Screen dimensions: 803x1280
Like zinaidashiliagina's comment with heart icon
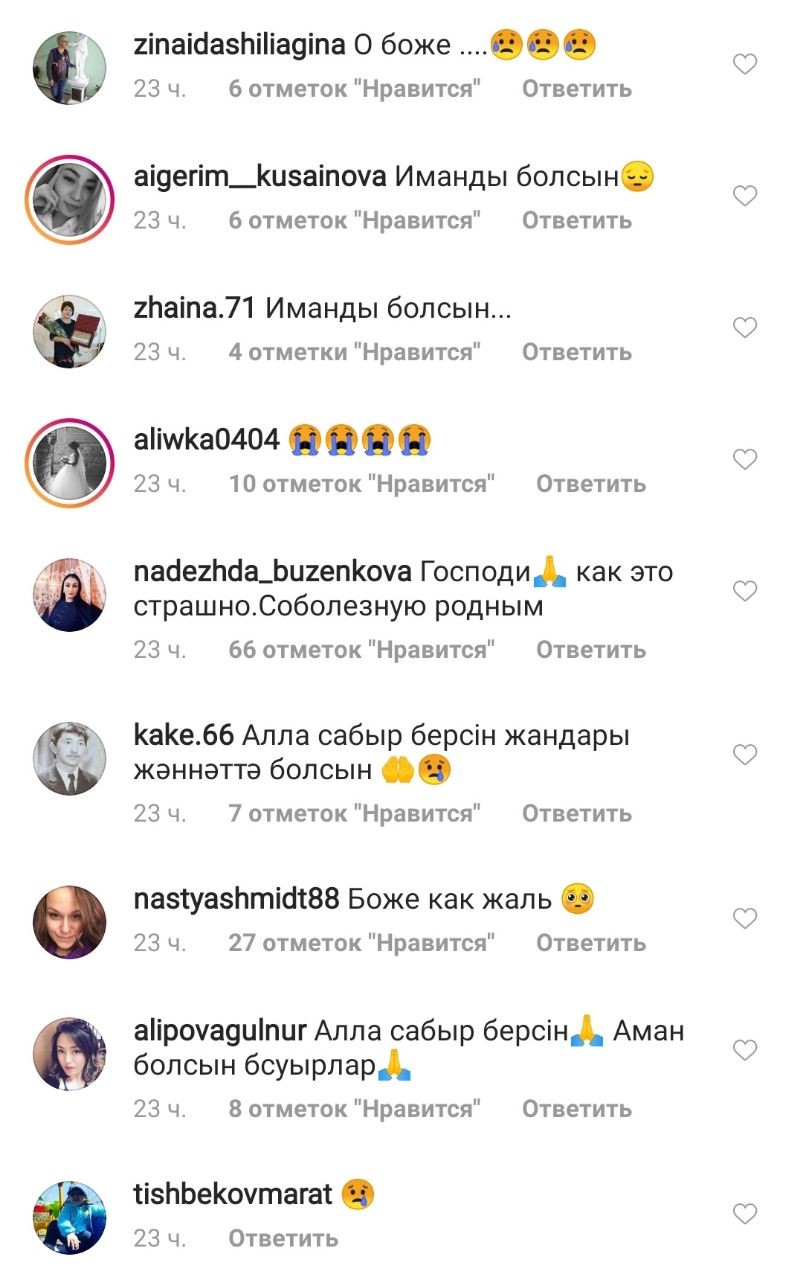pos(745,65)
